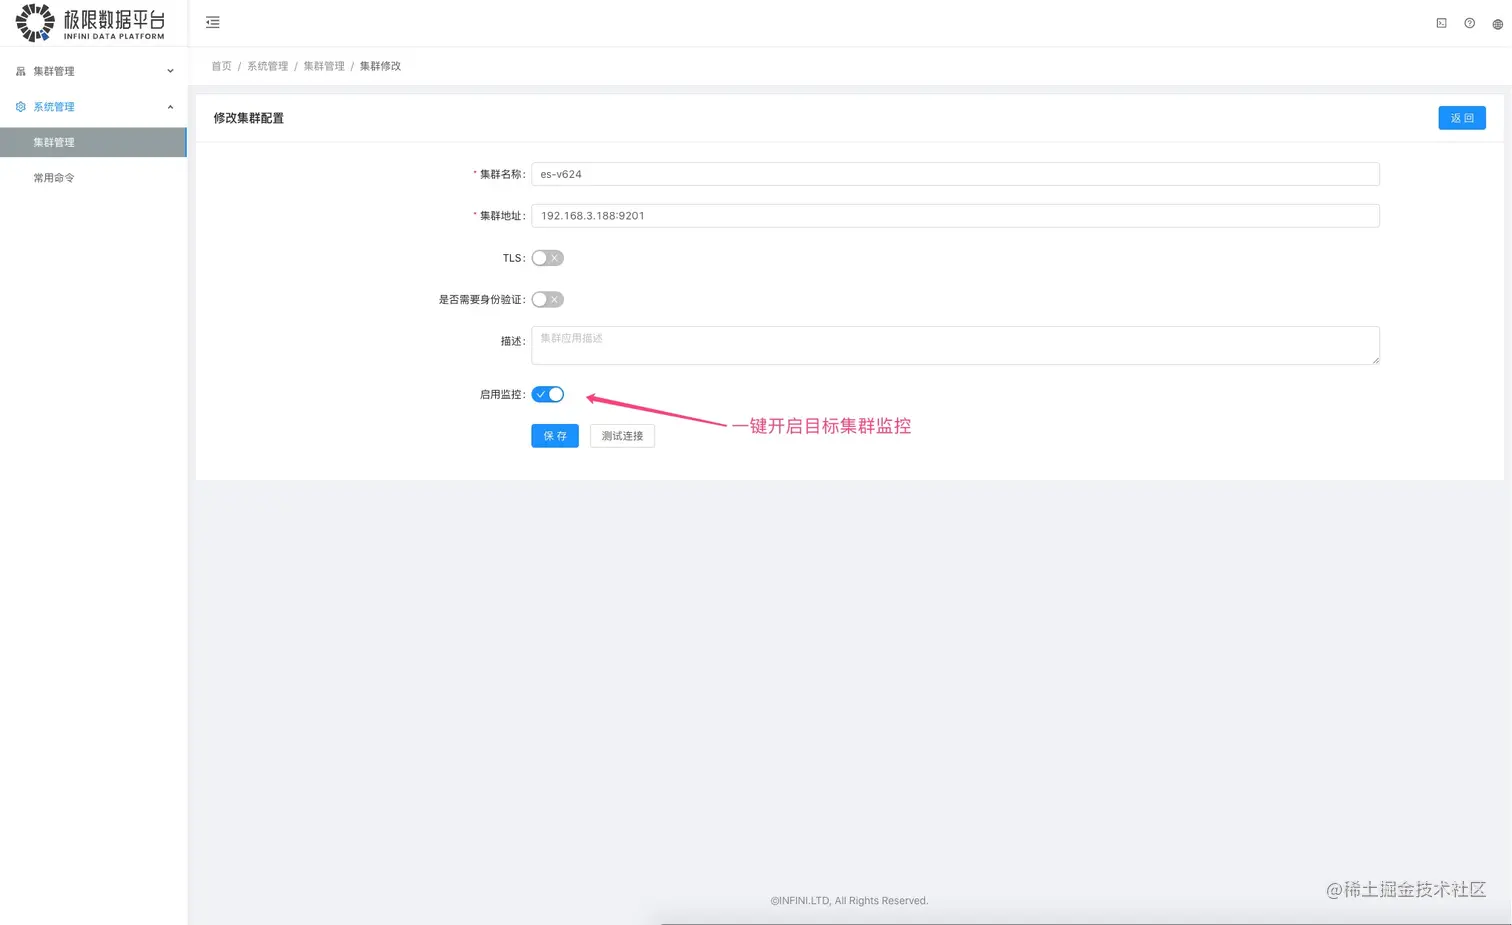This screenshot has width=1512, height=925.
Task: Open the language globe icon
Action: click(x=1496, y=22)
